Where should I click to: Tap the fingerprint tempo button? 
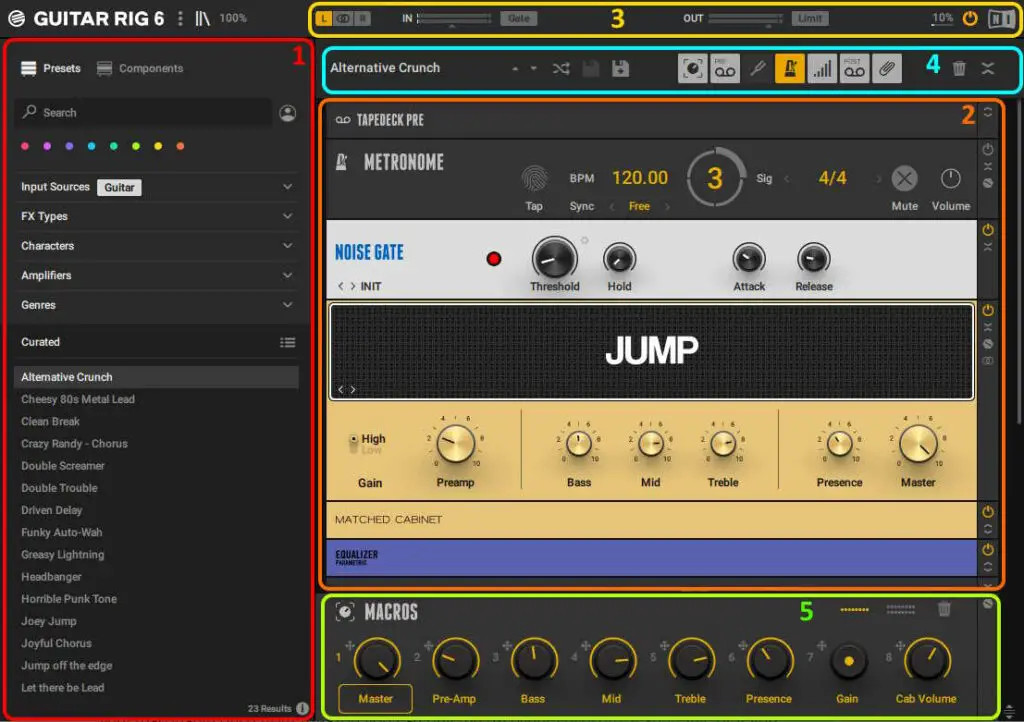pos(534,178)
